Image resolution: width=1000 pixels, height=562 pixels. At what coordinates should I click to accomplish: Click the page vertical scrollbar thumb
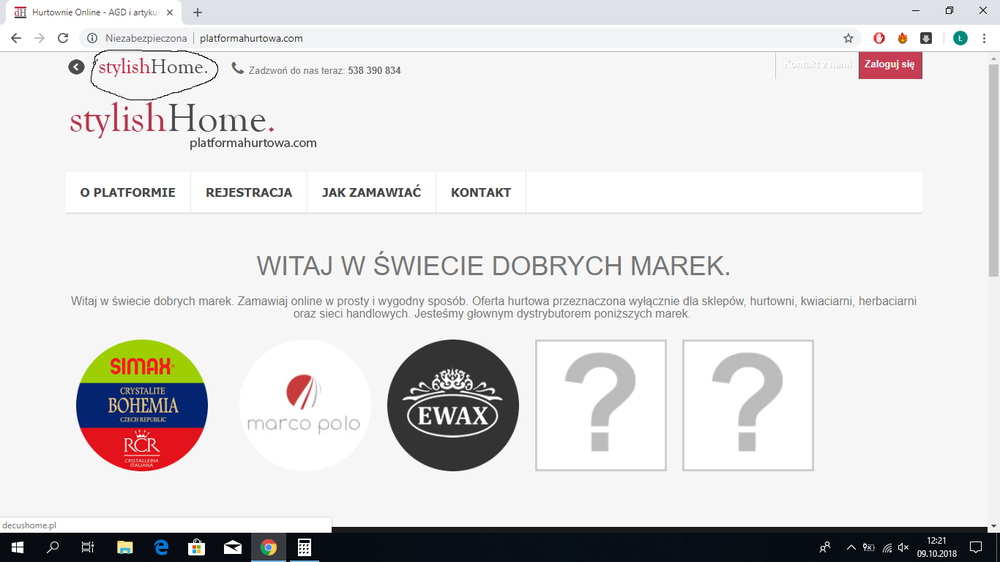click(x=994, y=170)
